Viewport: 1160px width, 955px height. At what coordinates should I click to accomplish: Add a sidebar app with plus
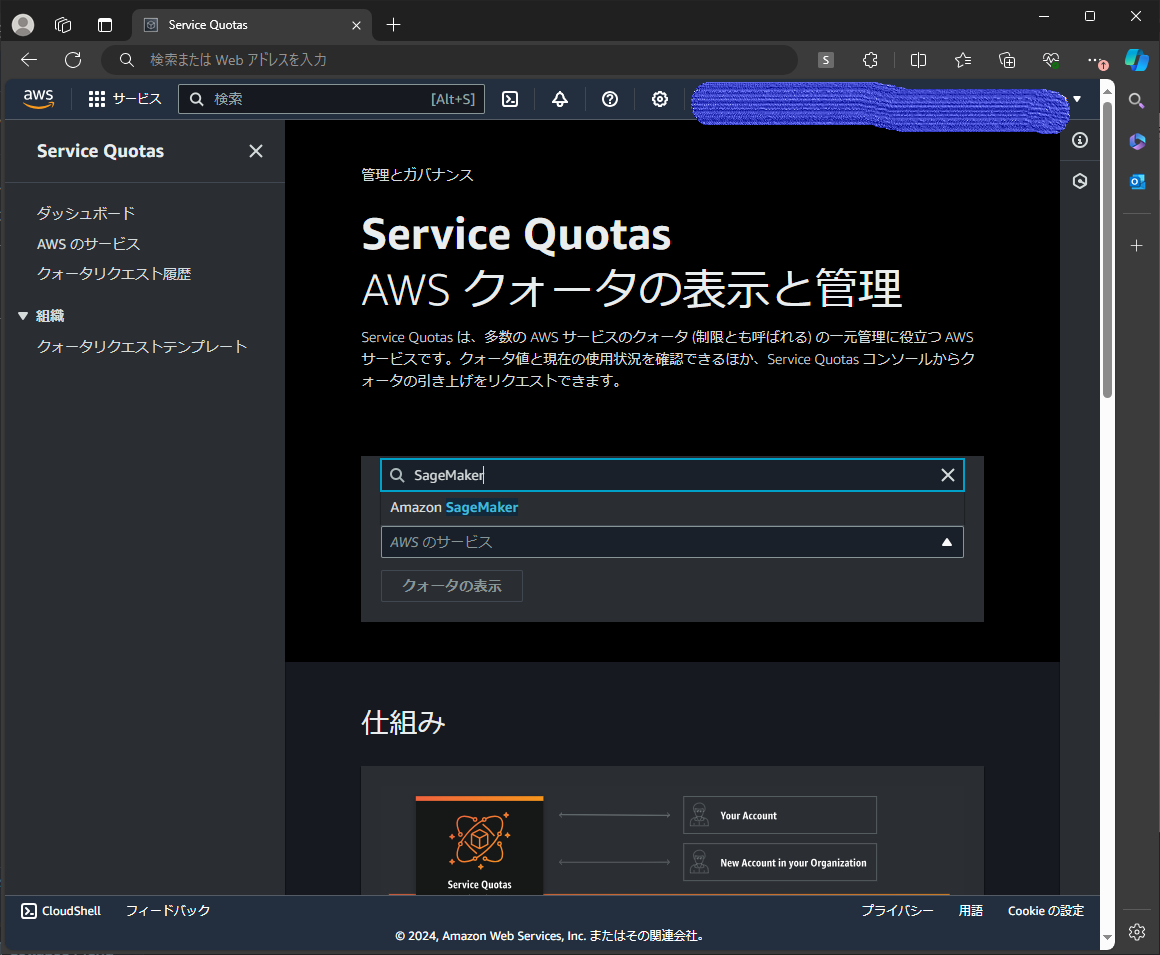point(1137,246)
